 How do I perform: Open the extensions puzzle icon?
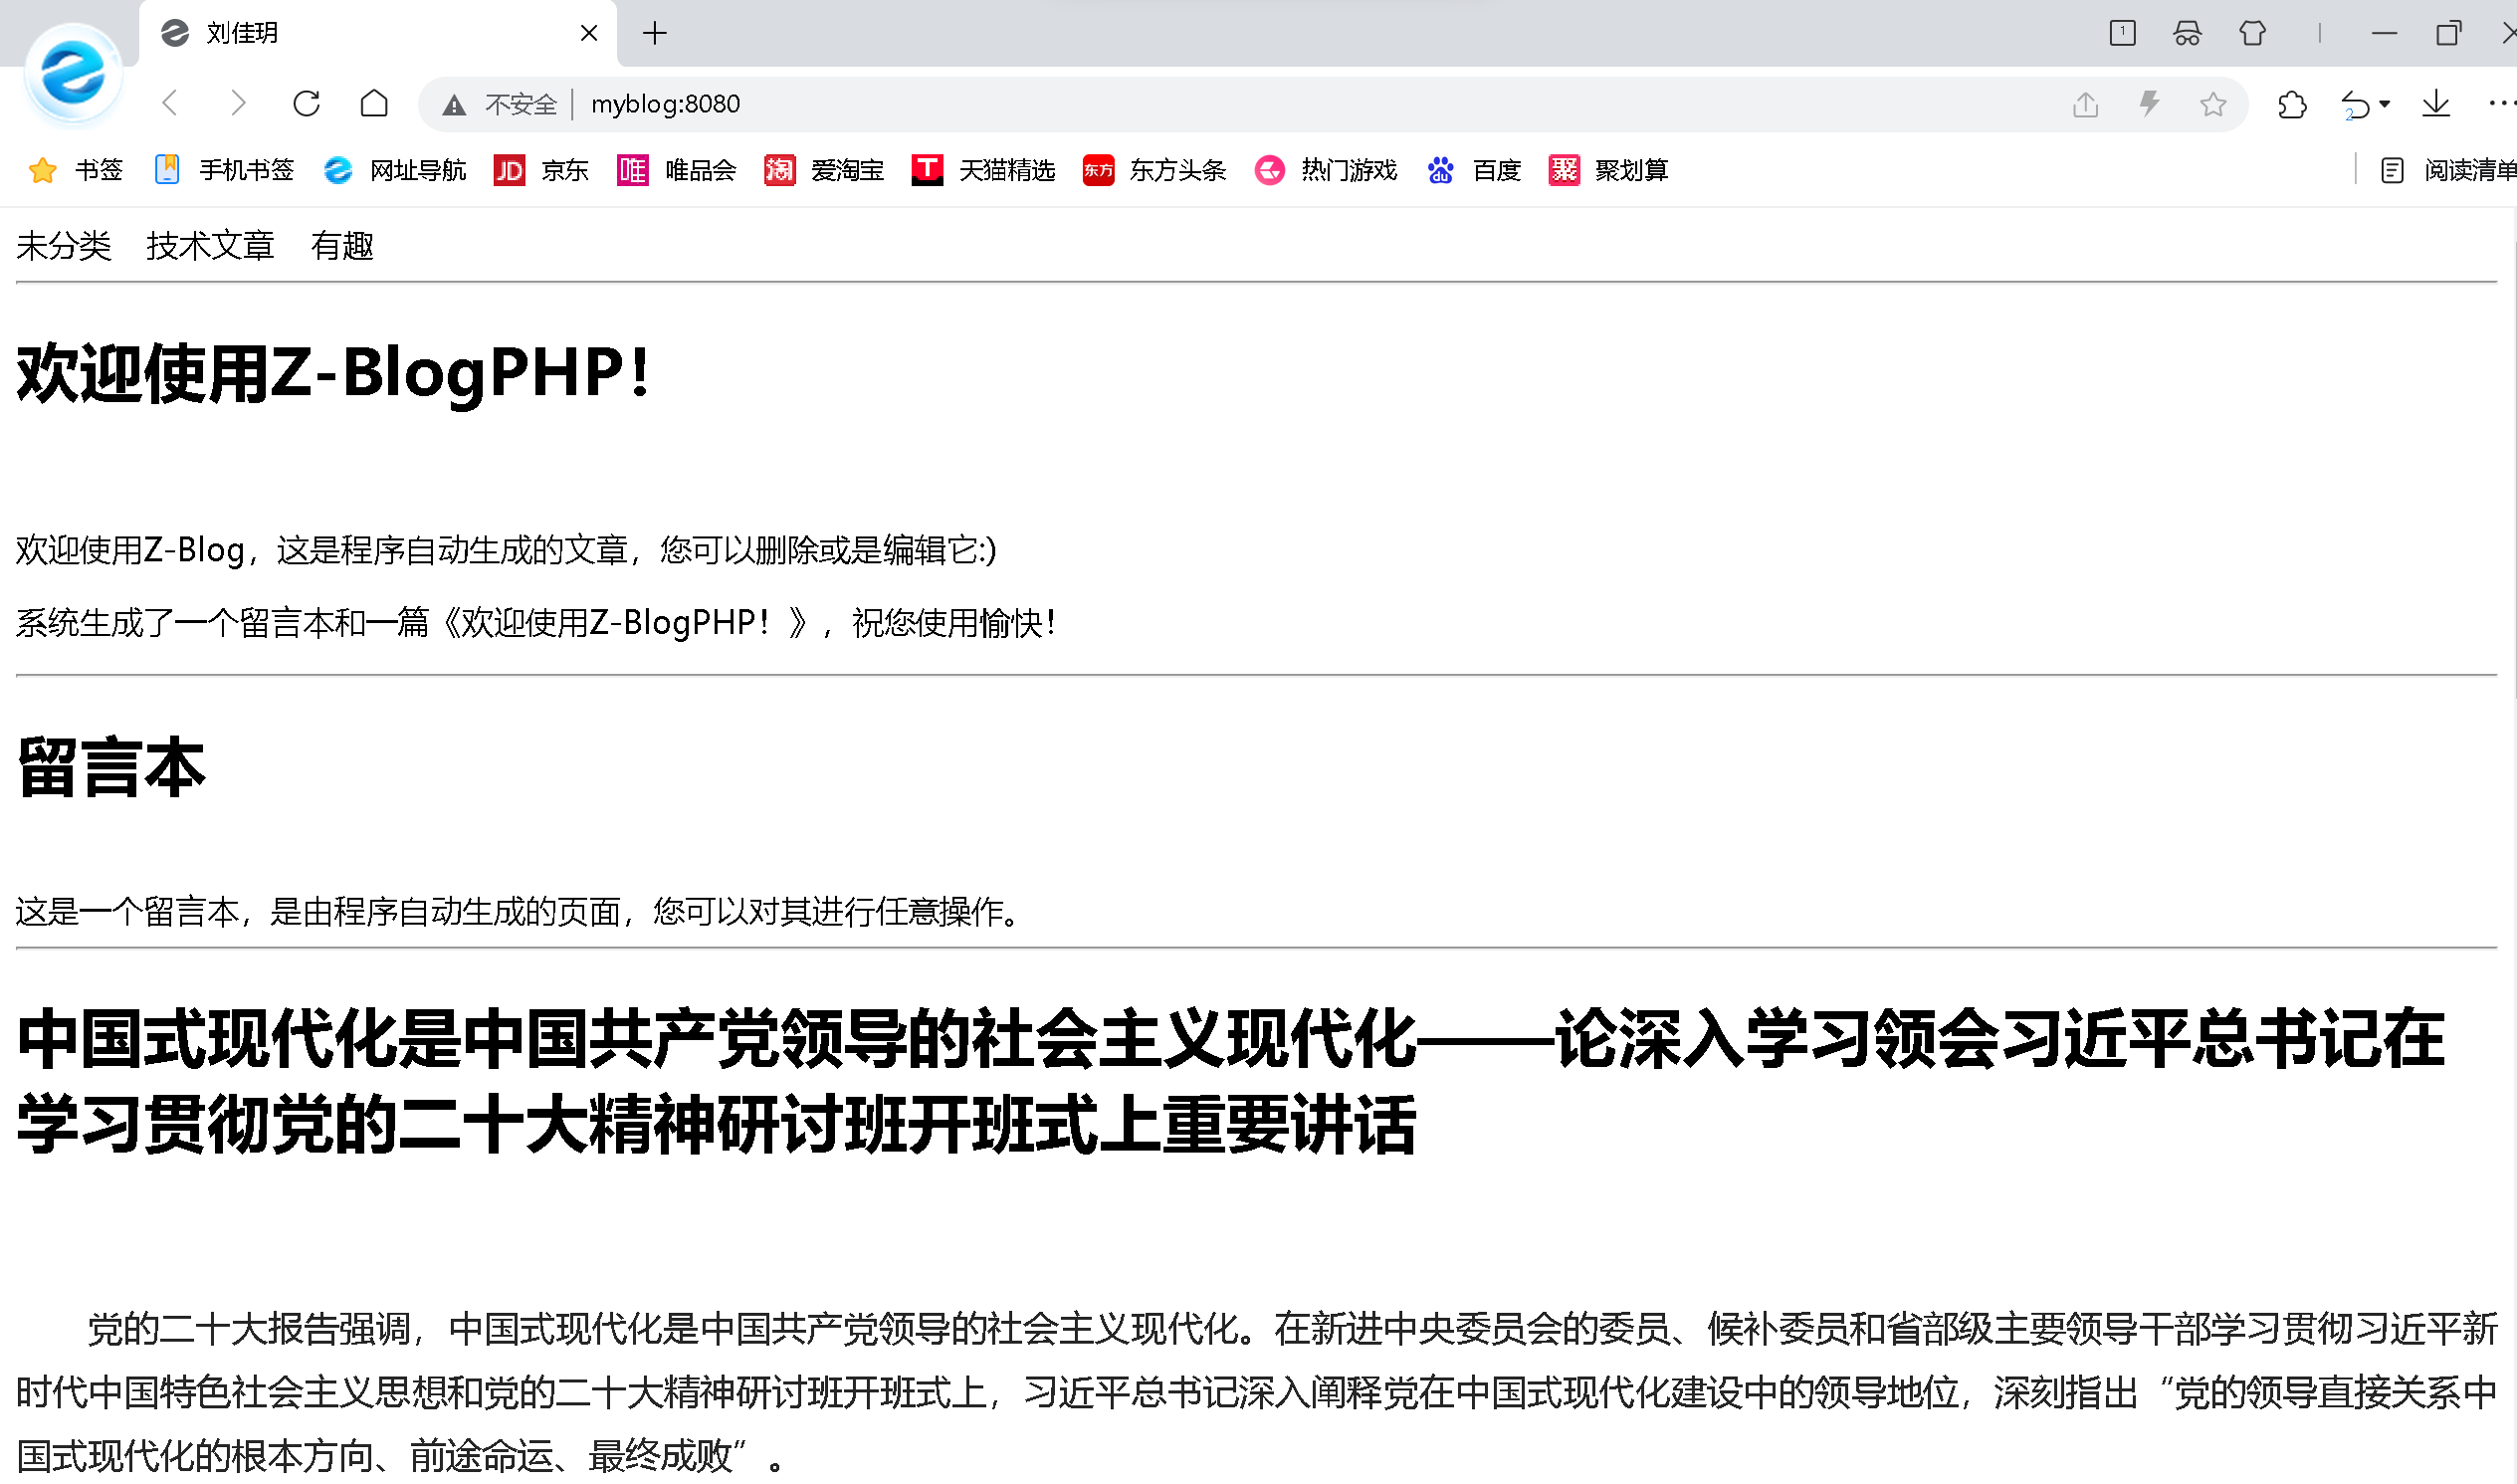(x=2291, y=104)
